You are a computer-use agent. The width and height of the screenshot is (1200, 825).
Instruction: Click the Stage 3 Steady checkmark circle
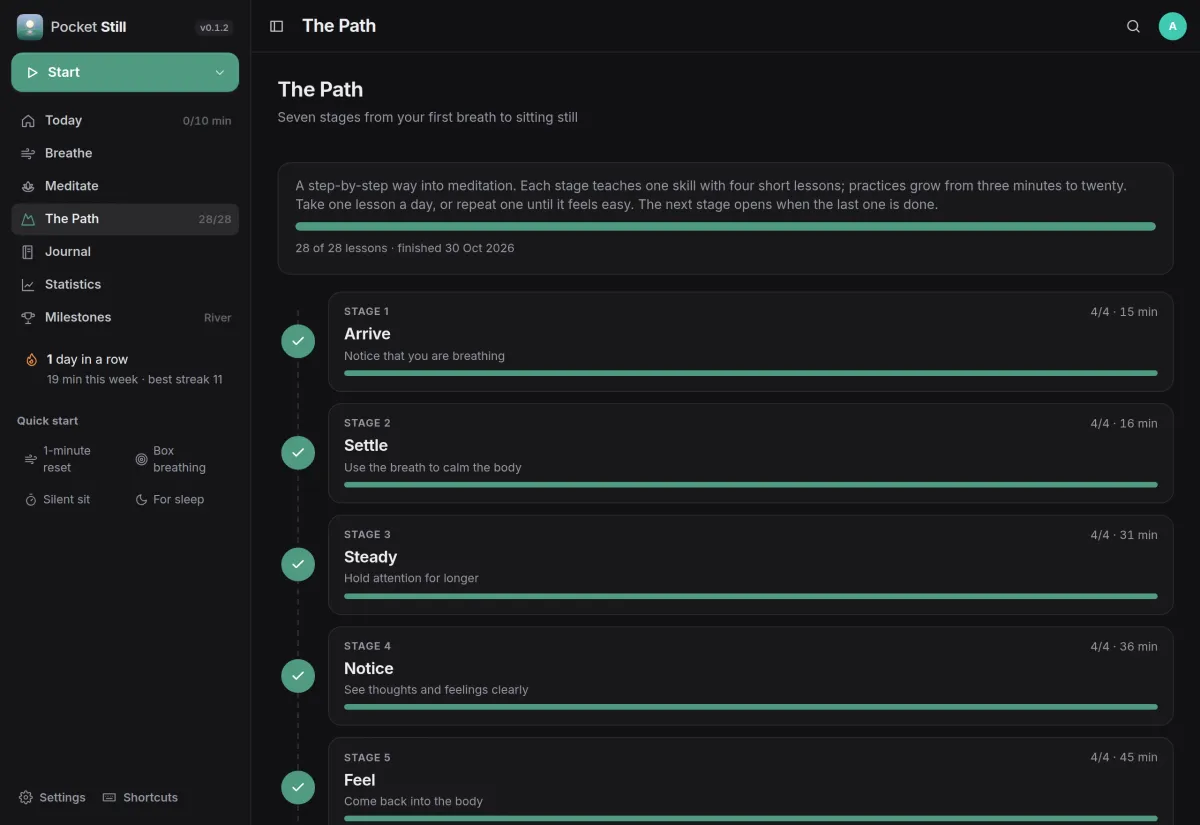298,564
